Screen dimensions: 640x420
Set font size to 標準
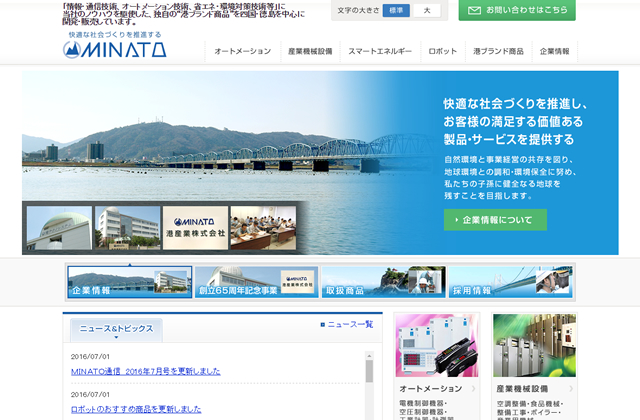(396, 10)
